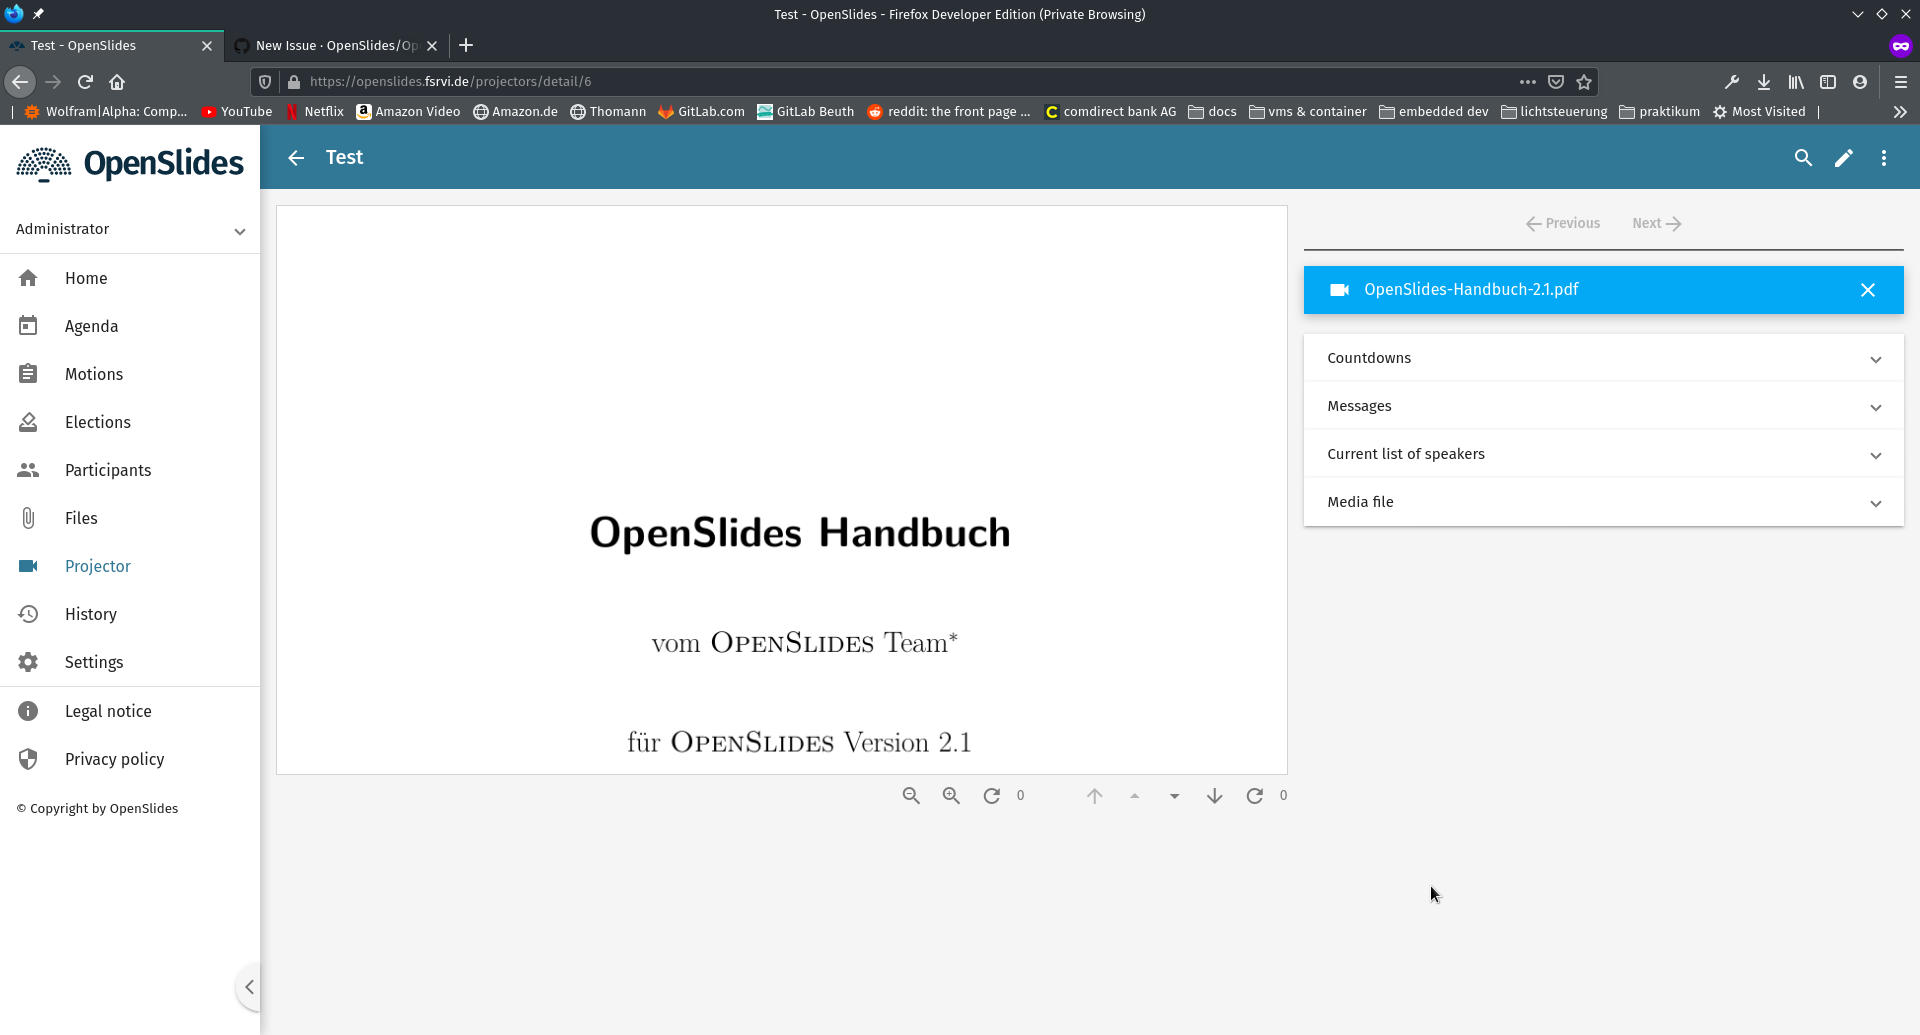Select the Projector sidebar icon
Image resolution: width=1920 pixels, height=1035 pixels.
[x=28, y=566]
